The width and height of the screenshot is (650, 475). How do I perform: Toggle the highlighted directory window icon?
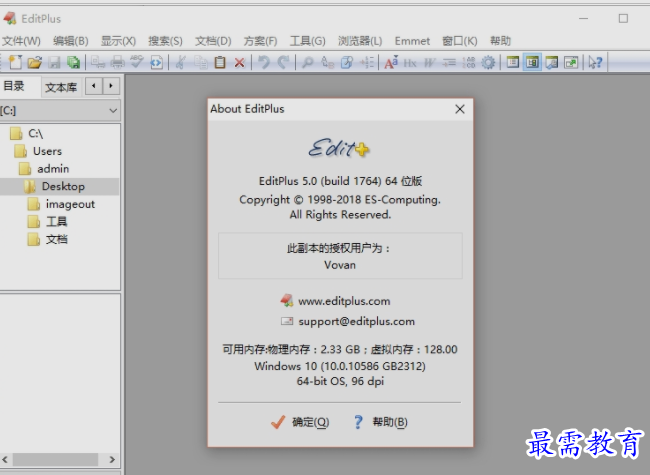(x=532, y=63)
